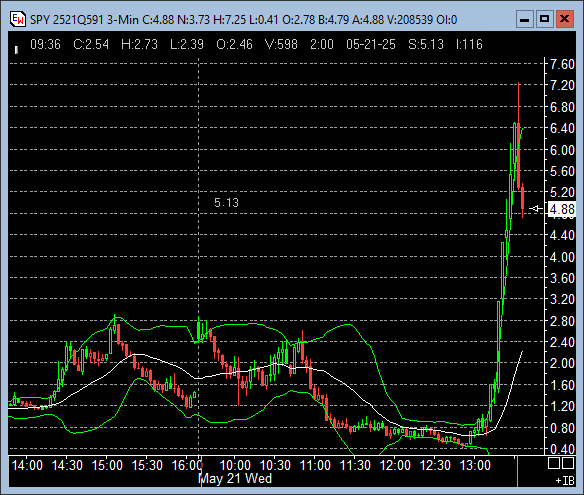
Task: Click the small white marker left of 09:36
Action: click(x=16, y=50)
